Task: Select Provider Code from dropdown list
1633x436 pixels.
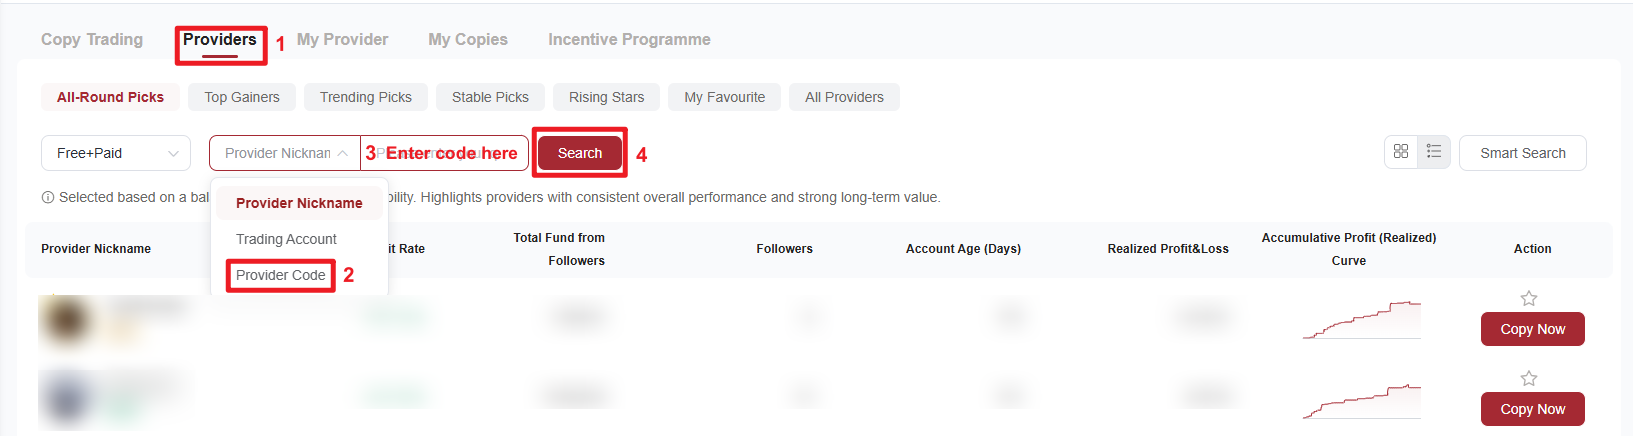Action: 281,275
